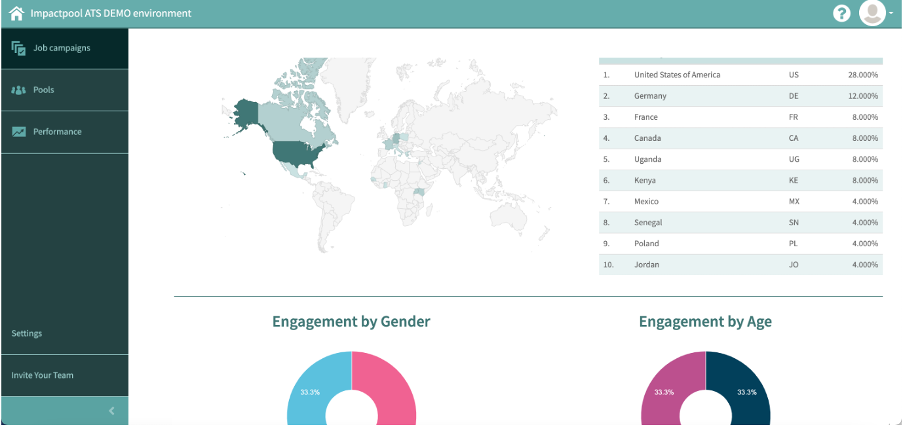Click the user avatar profile picture

coord(872,13)
